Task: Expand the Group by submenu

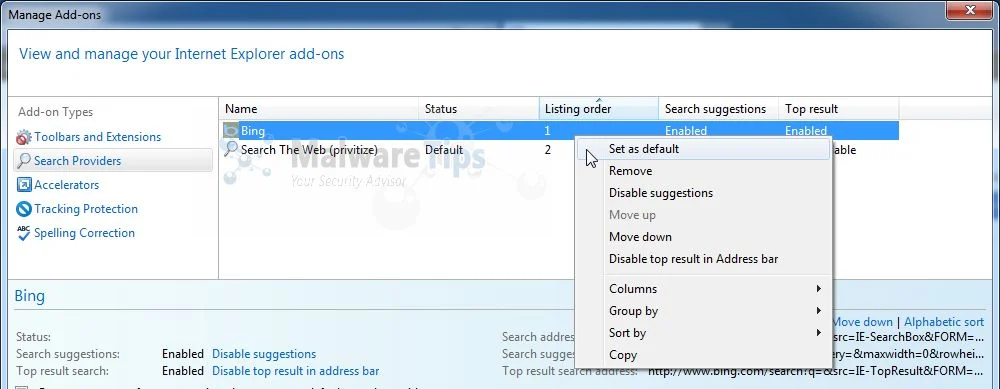Action: 704,311
